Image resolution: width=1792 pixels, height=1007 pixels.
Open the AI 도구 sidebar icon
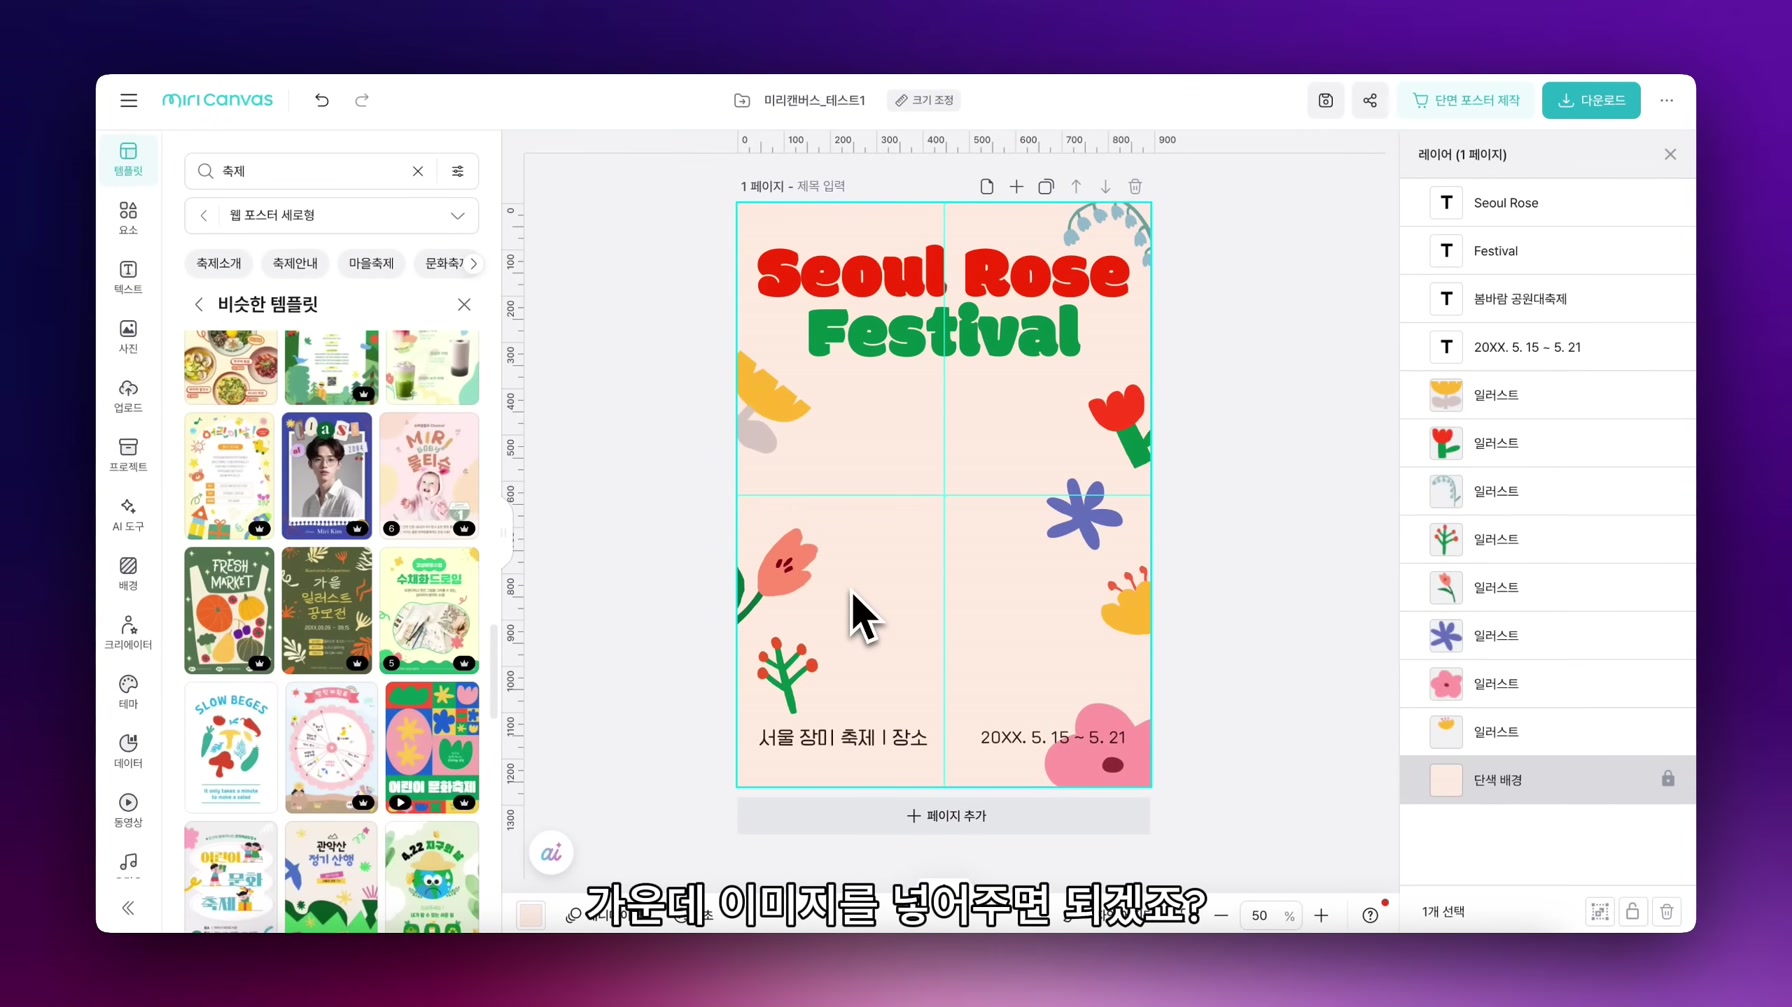tap(128, 514)
